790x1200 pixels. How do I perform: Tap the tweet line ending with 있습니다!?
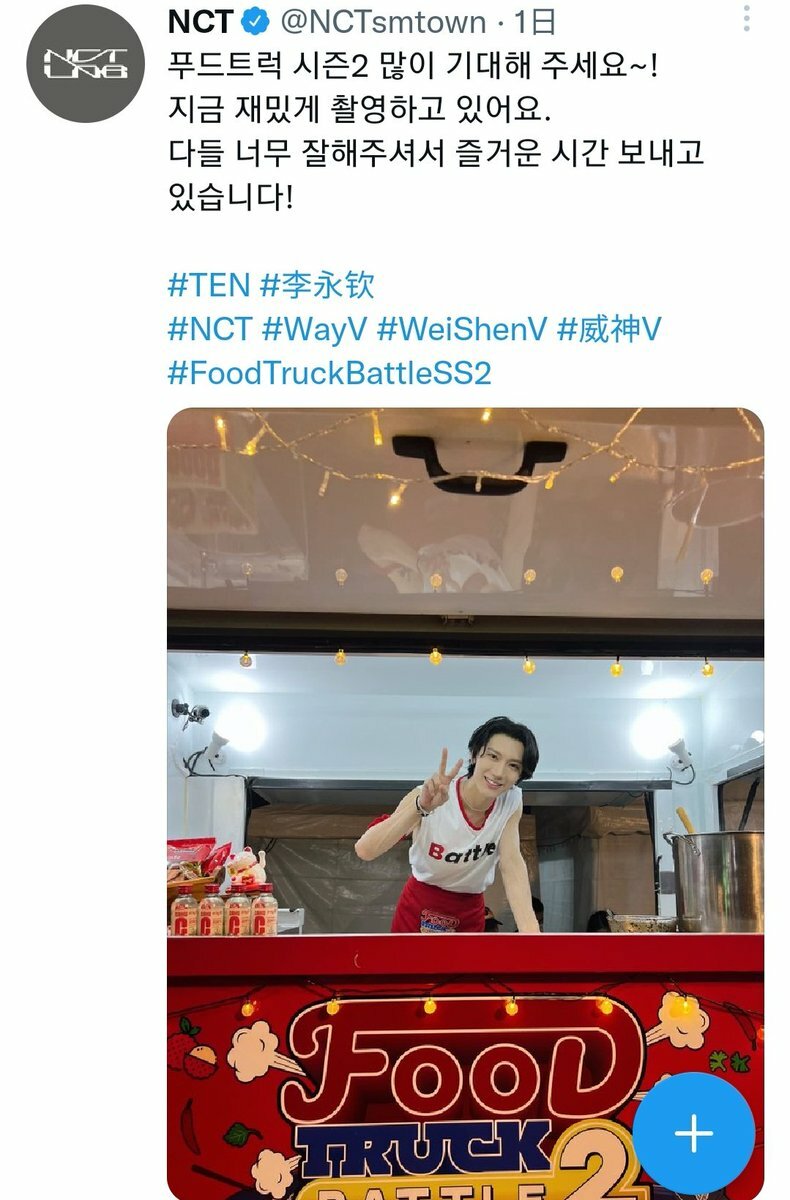pyautogui.click(x=230, y=197)
